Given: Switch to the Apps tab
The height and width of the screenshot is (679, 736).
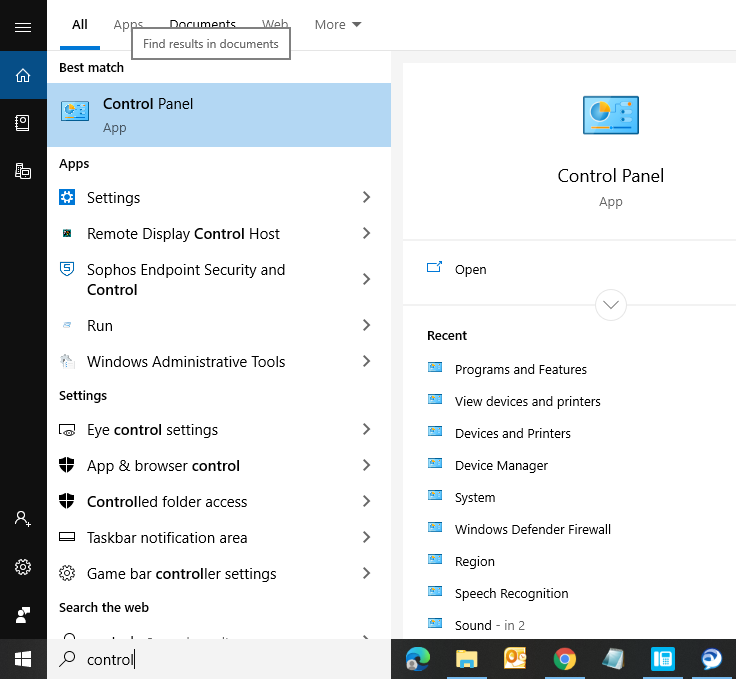Looking at the screenshot, I should tap(128, 23).
